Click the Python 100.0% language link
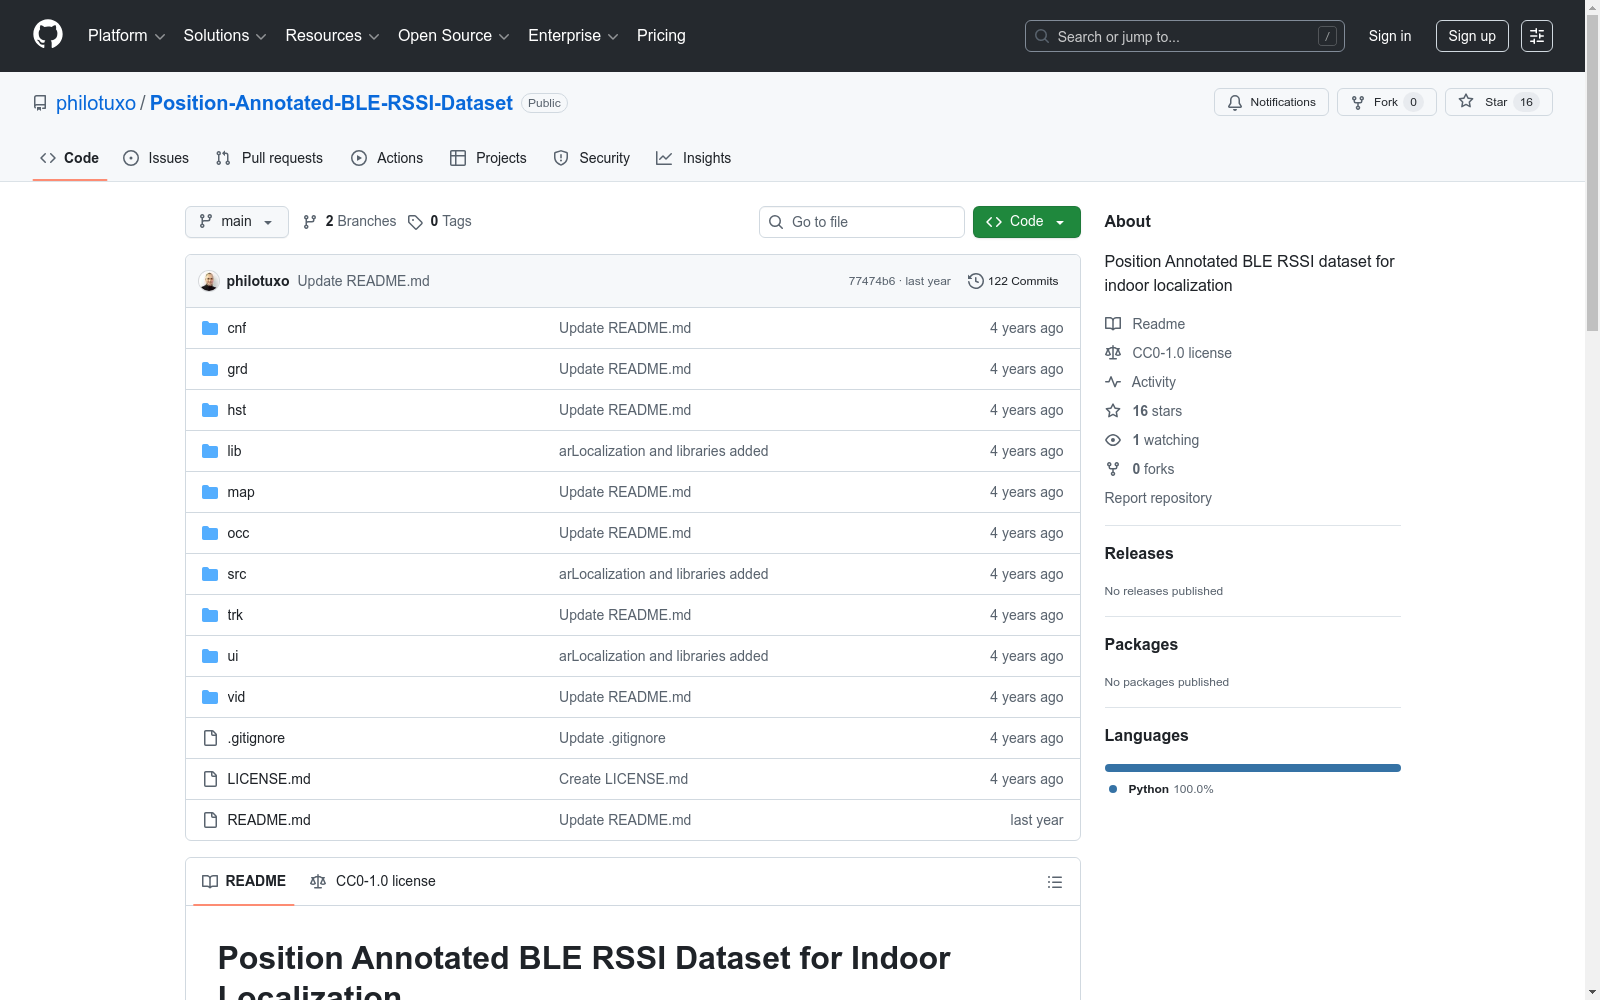The height and width of the screenshot is (1000, 1600). [x=1161, y=789]
